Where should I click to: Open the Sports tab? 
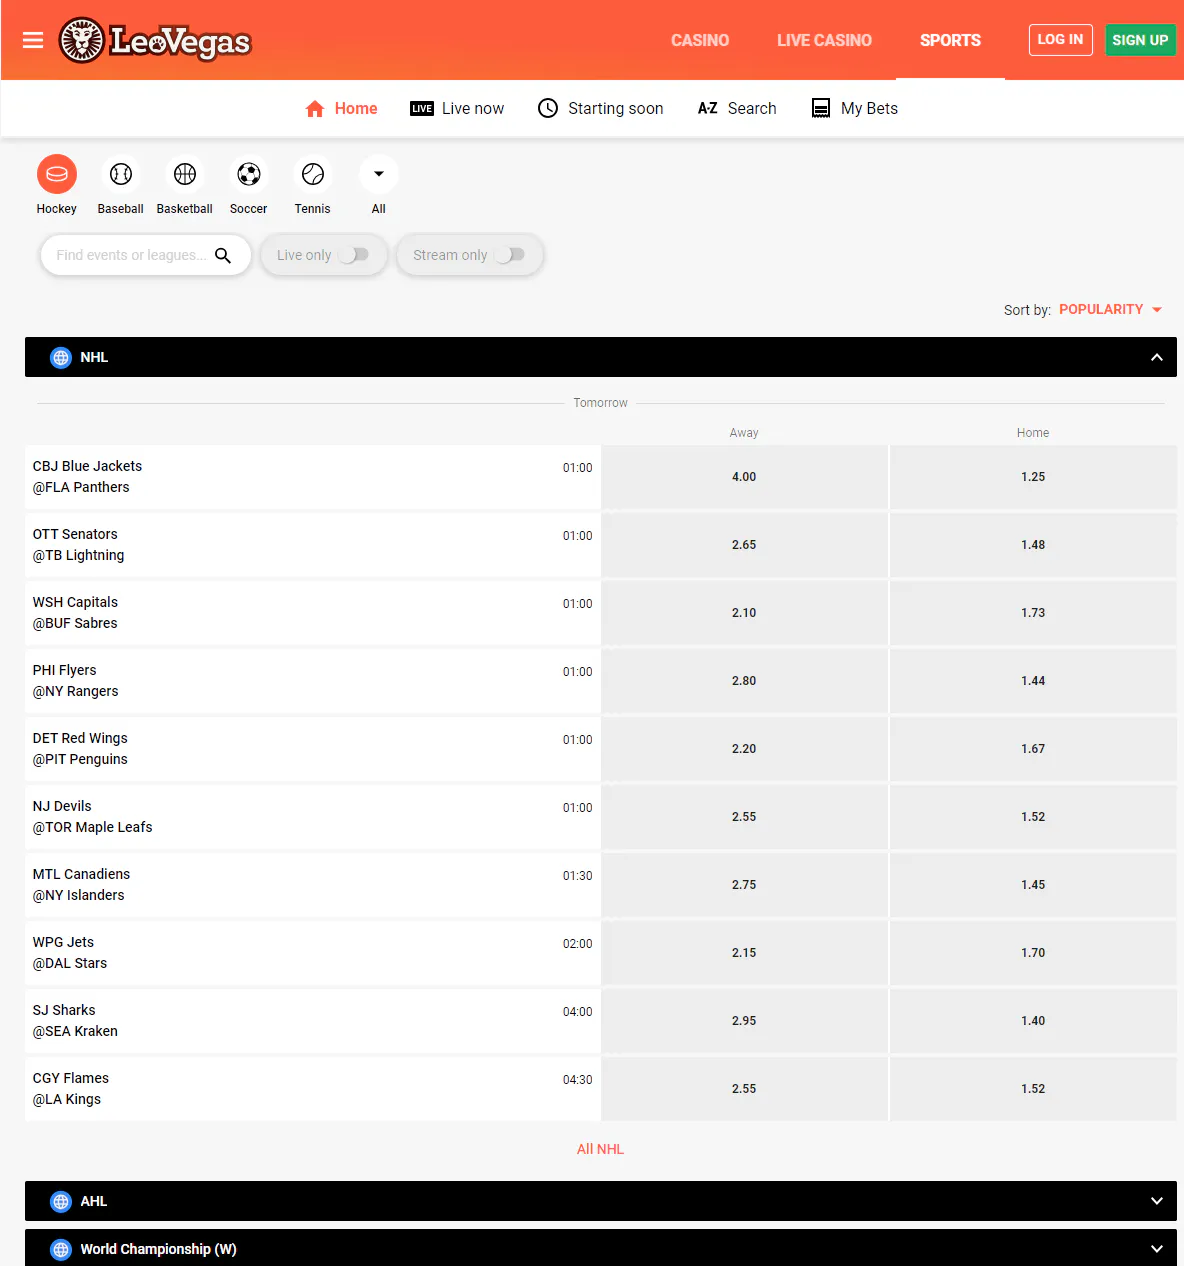[x=950, y=40]
